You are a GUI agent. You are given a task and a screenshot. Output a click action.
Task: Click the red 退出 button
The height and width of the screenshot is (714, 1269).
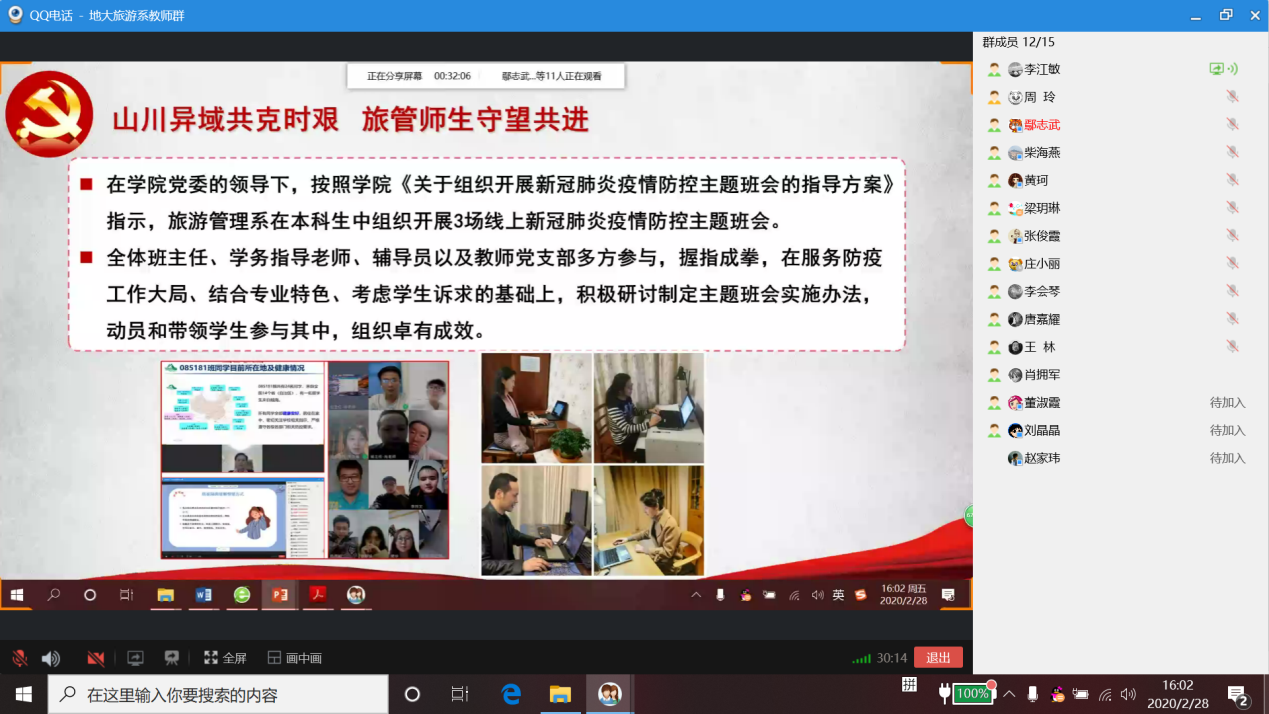click(x=938, y=657)
